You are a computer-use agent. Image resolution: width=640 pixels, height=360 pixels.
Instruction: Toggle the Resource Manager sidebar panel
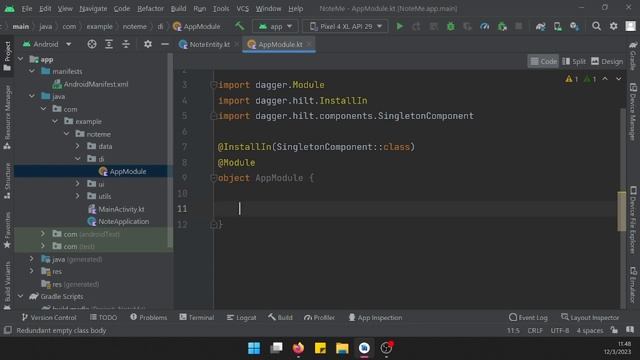click(7, 118)
